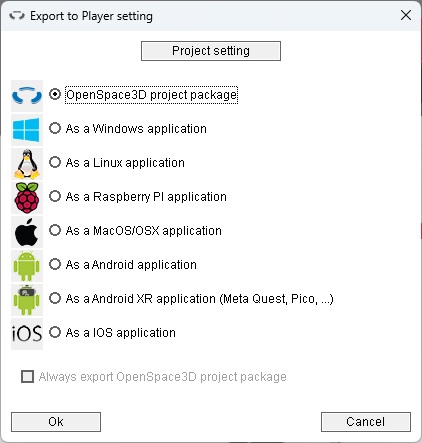Click the OpenSpace3D logo icon
Image resolution: width=422 pixels, height=443 pixels.
point(27,96)
